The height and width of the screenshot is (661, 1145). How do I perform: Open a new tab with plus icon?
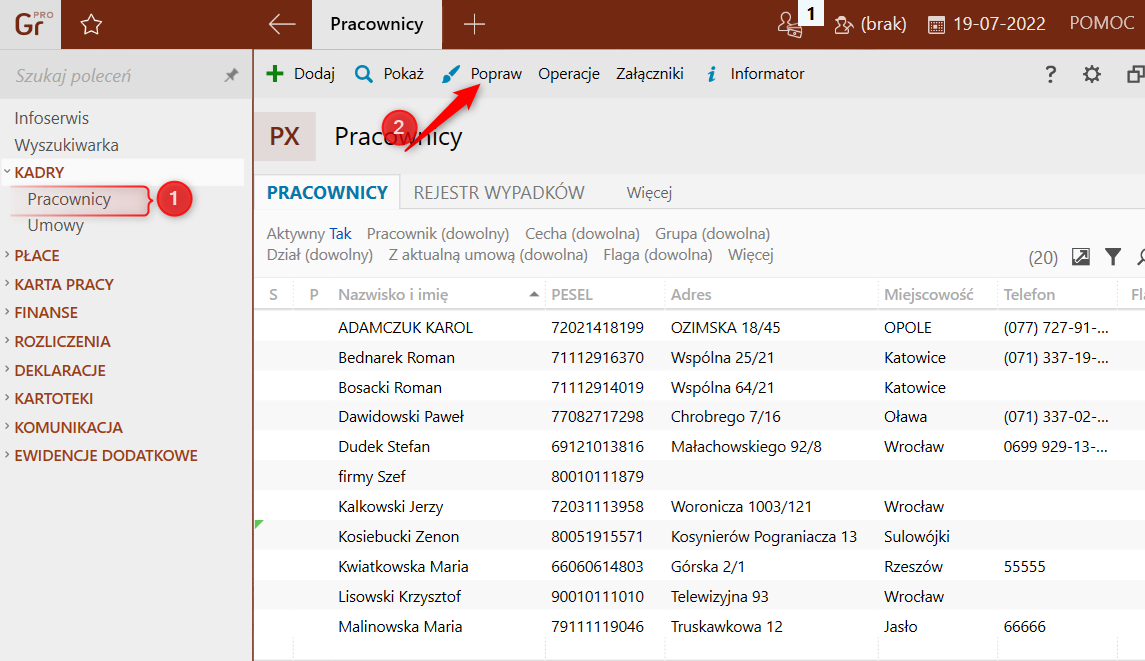474,25
